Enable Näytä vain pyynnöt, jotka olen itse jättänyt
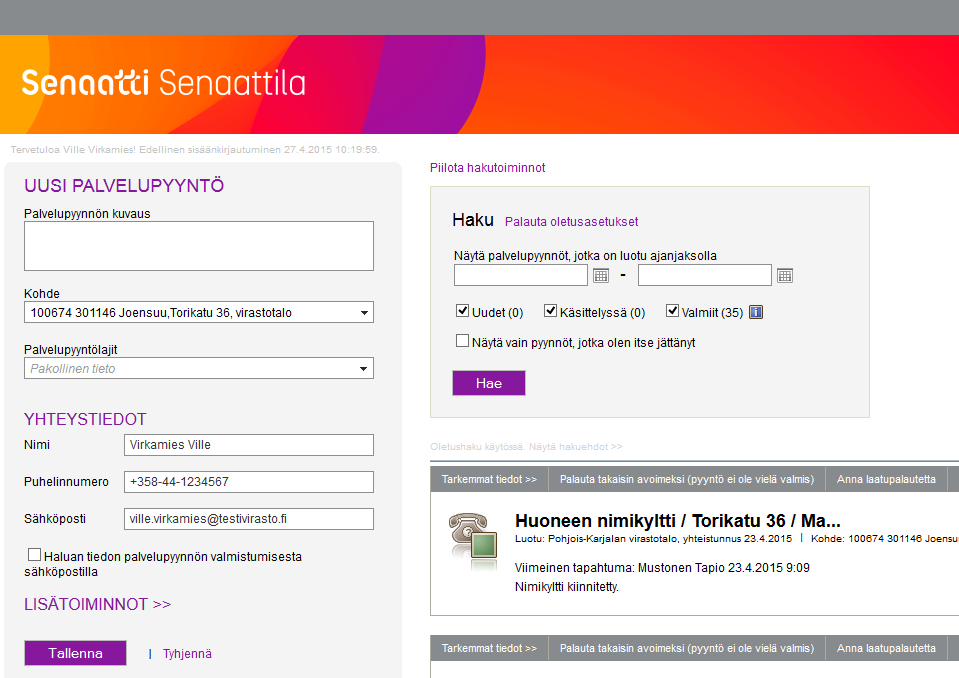This screenshot has width=959, height=678. [x=462, y=341]
